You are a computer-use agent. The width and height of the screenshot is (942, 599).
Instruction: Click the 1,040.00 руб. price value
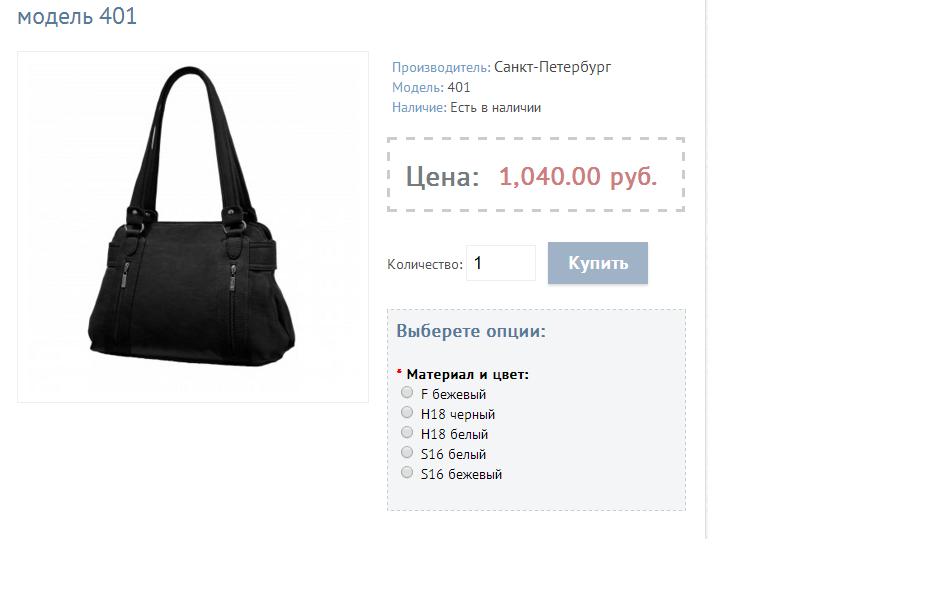578,176
